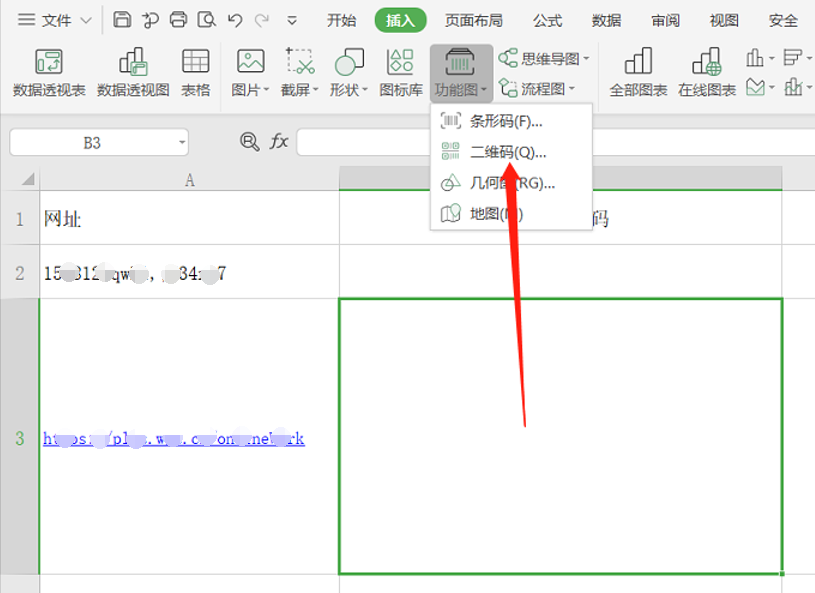This screenshot has height=593, width=815.
Task: Select the 插入 ribbon tab
Action: click(x=400, y=20)
